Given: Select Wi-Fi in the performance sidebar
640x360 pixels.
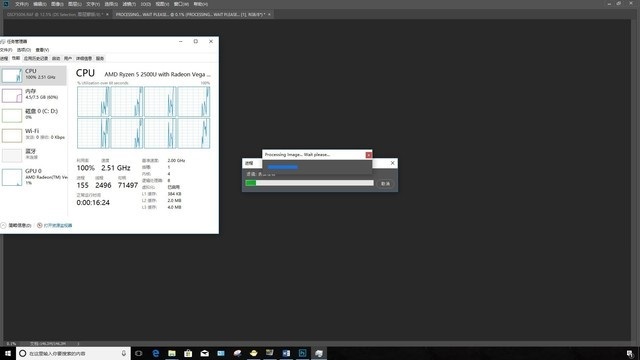Looking at the screenshot, I should [x=33, y=135].
